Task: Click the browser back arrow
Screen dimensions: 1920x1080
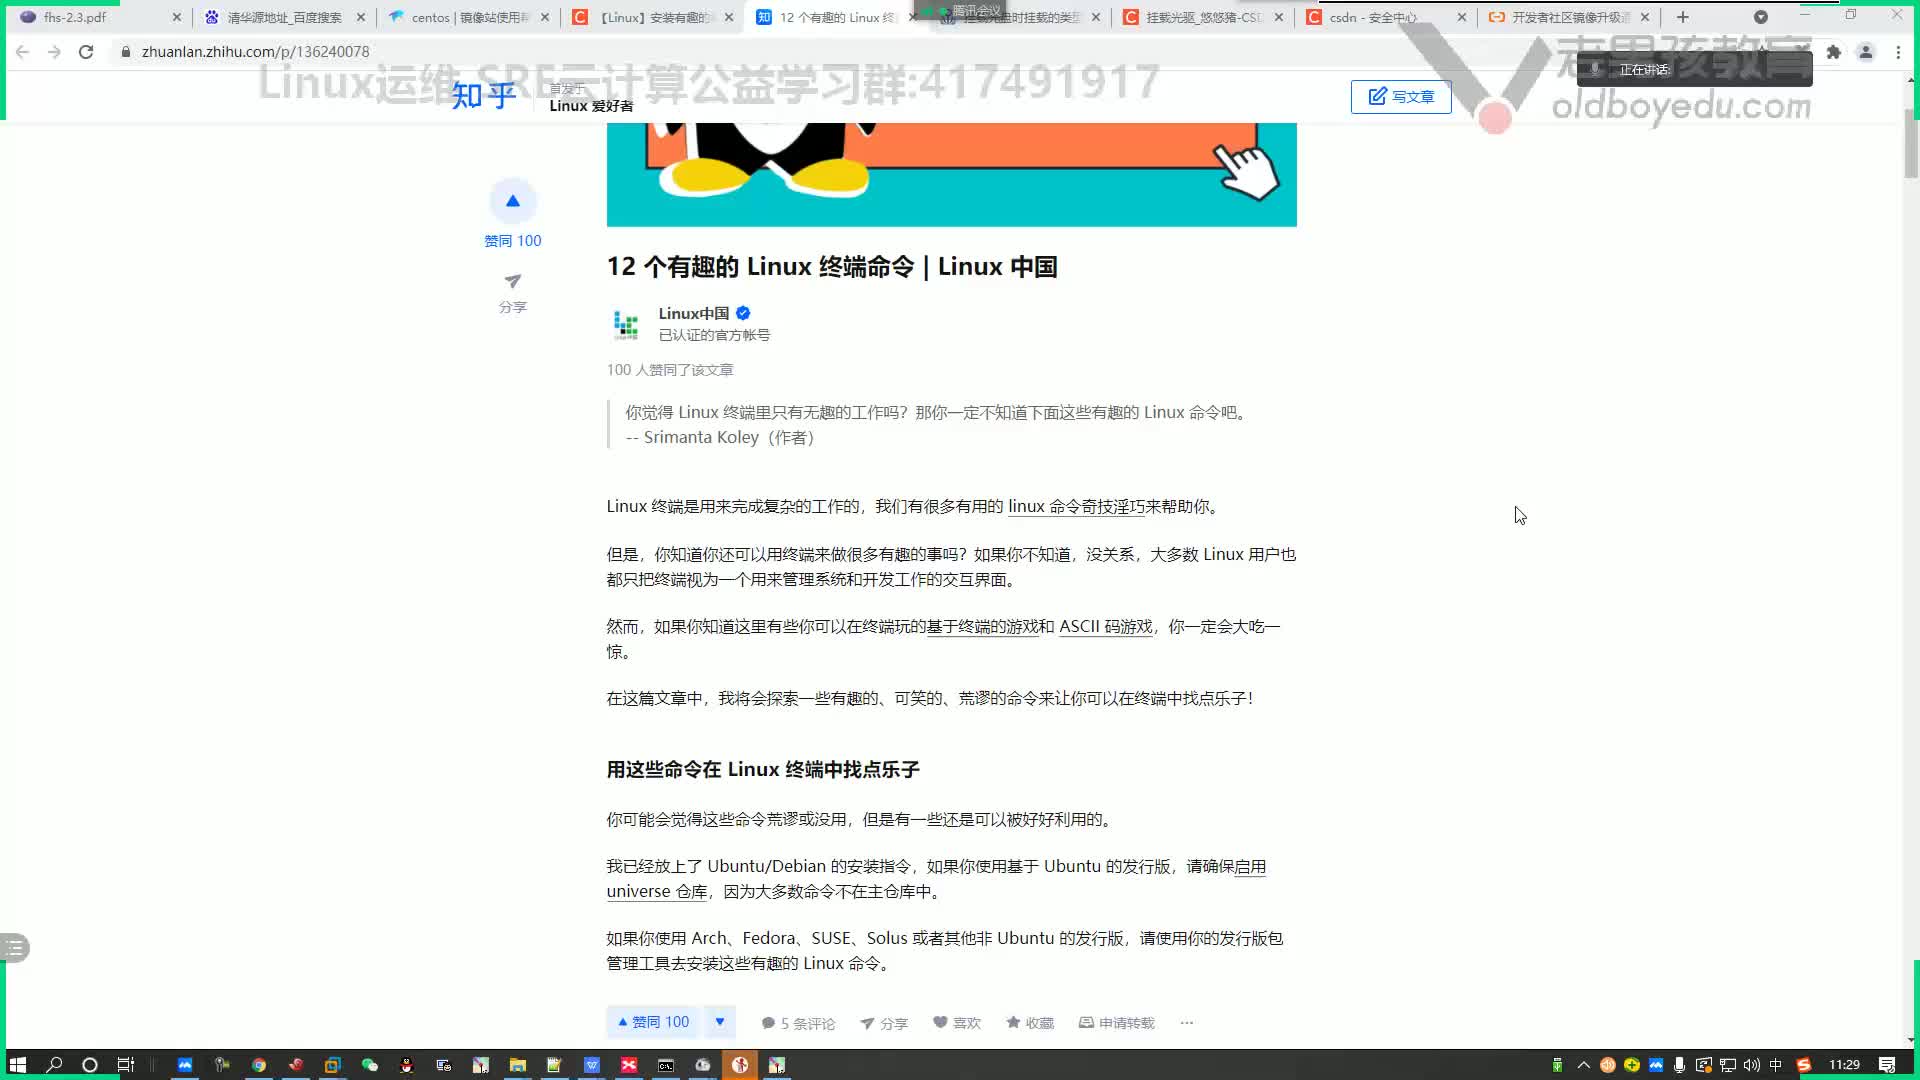Action: pyautogui.click(x=22, y=52)
